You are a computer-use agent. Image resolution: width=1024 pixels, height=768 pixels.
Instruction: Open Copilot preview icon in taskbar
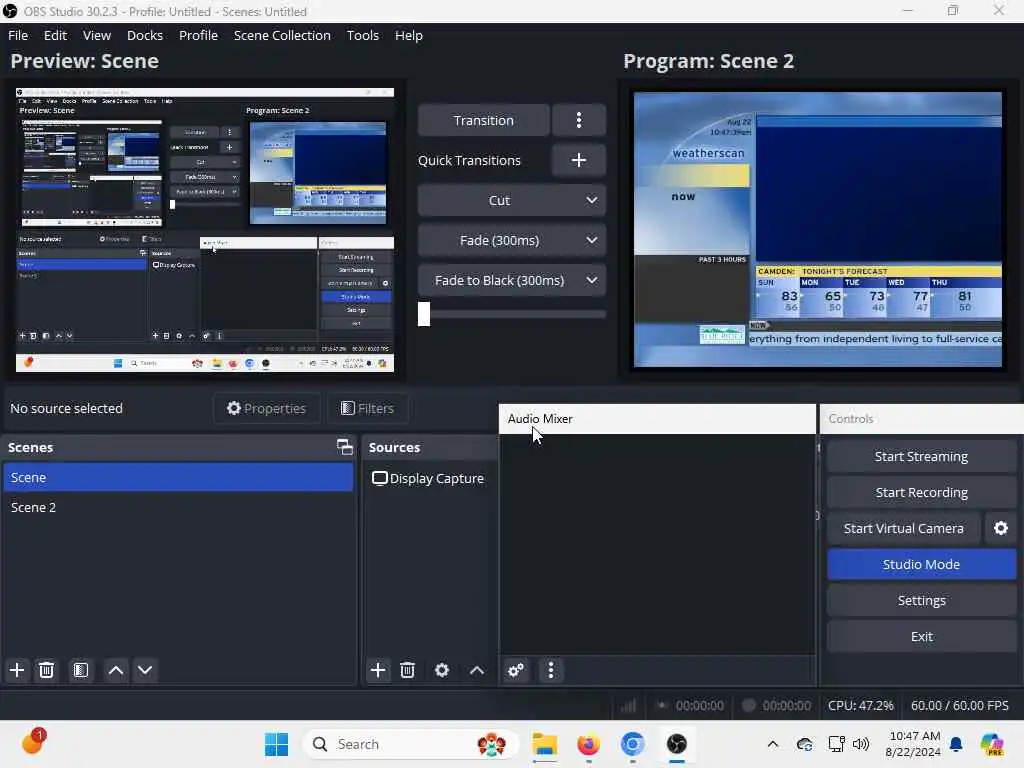[x=992, y=744]
